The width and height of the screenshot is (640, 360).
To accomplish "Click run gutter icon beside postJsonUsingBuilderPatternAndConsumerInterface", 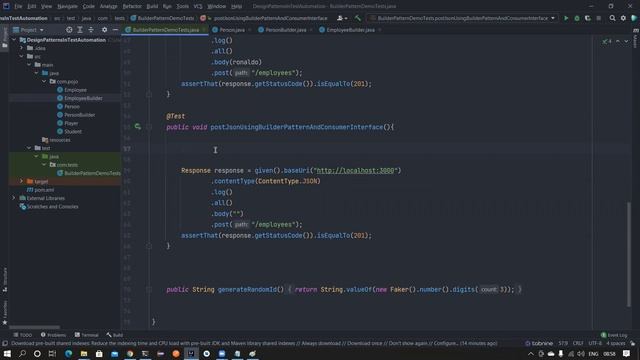I will pos(138,127).
